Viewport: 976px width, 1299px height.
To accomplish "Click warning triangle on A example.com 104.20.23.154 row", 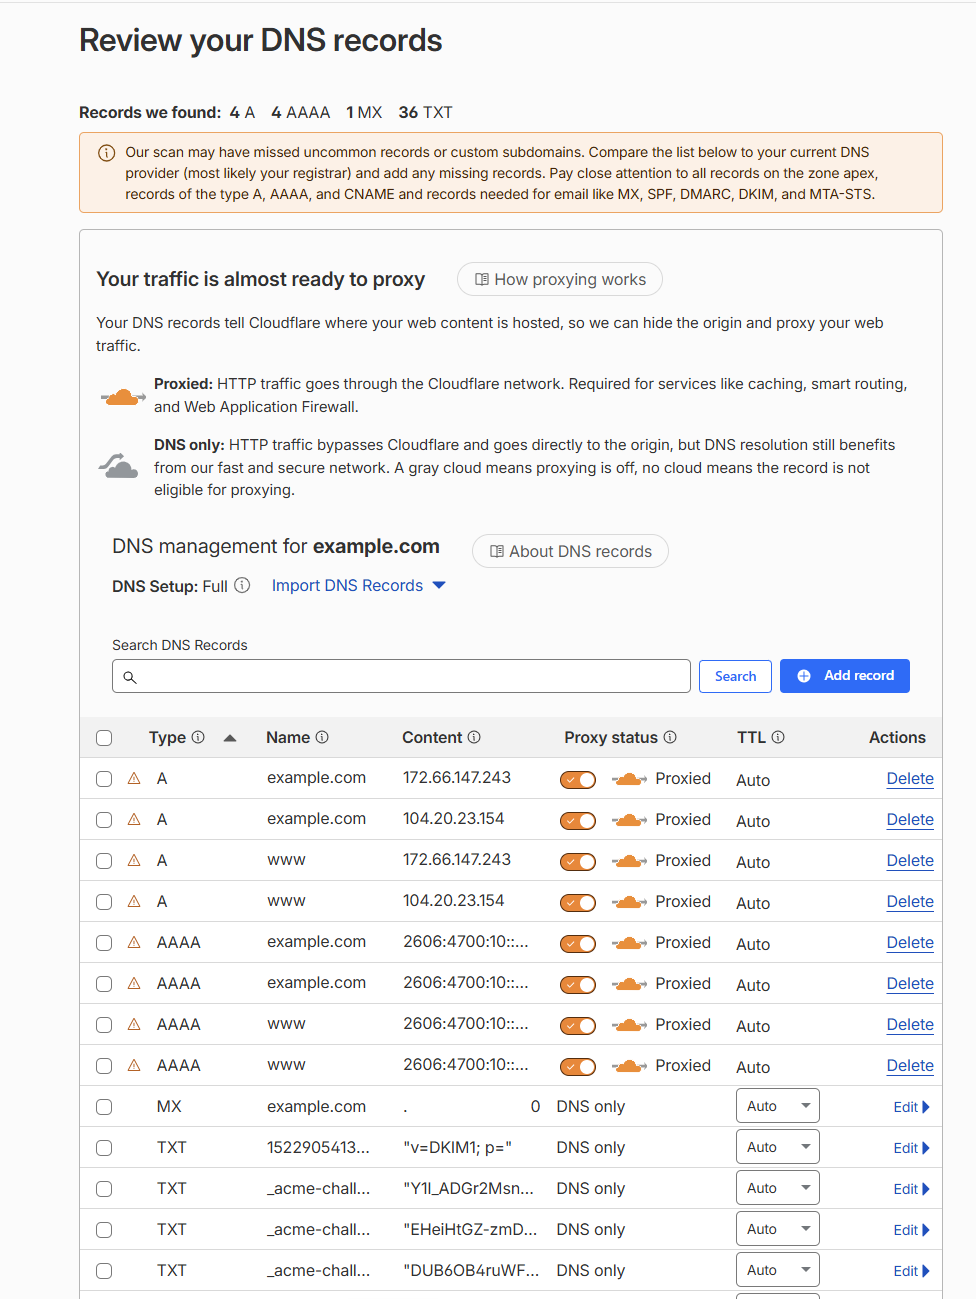I will tap(134, 819).
